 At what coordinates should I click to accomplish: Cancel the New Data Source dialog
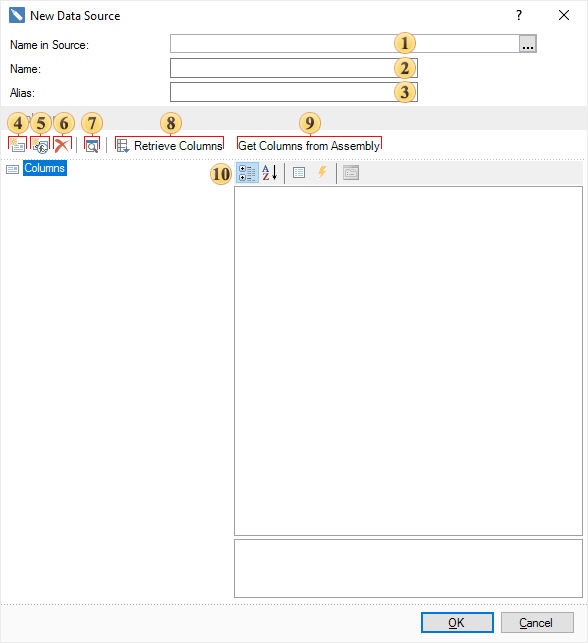coord(537,622)
